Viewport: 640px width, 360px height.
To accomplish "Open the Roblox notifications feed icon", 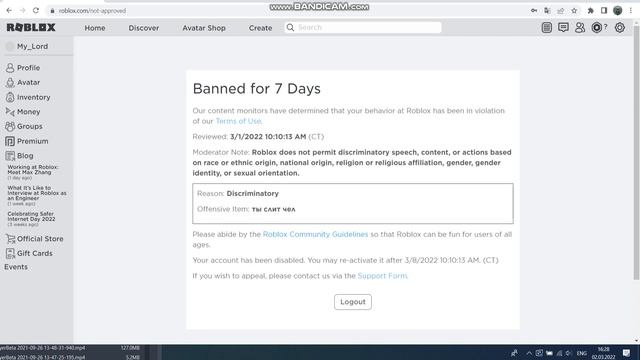I will [x=547, y=27].
